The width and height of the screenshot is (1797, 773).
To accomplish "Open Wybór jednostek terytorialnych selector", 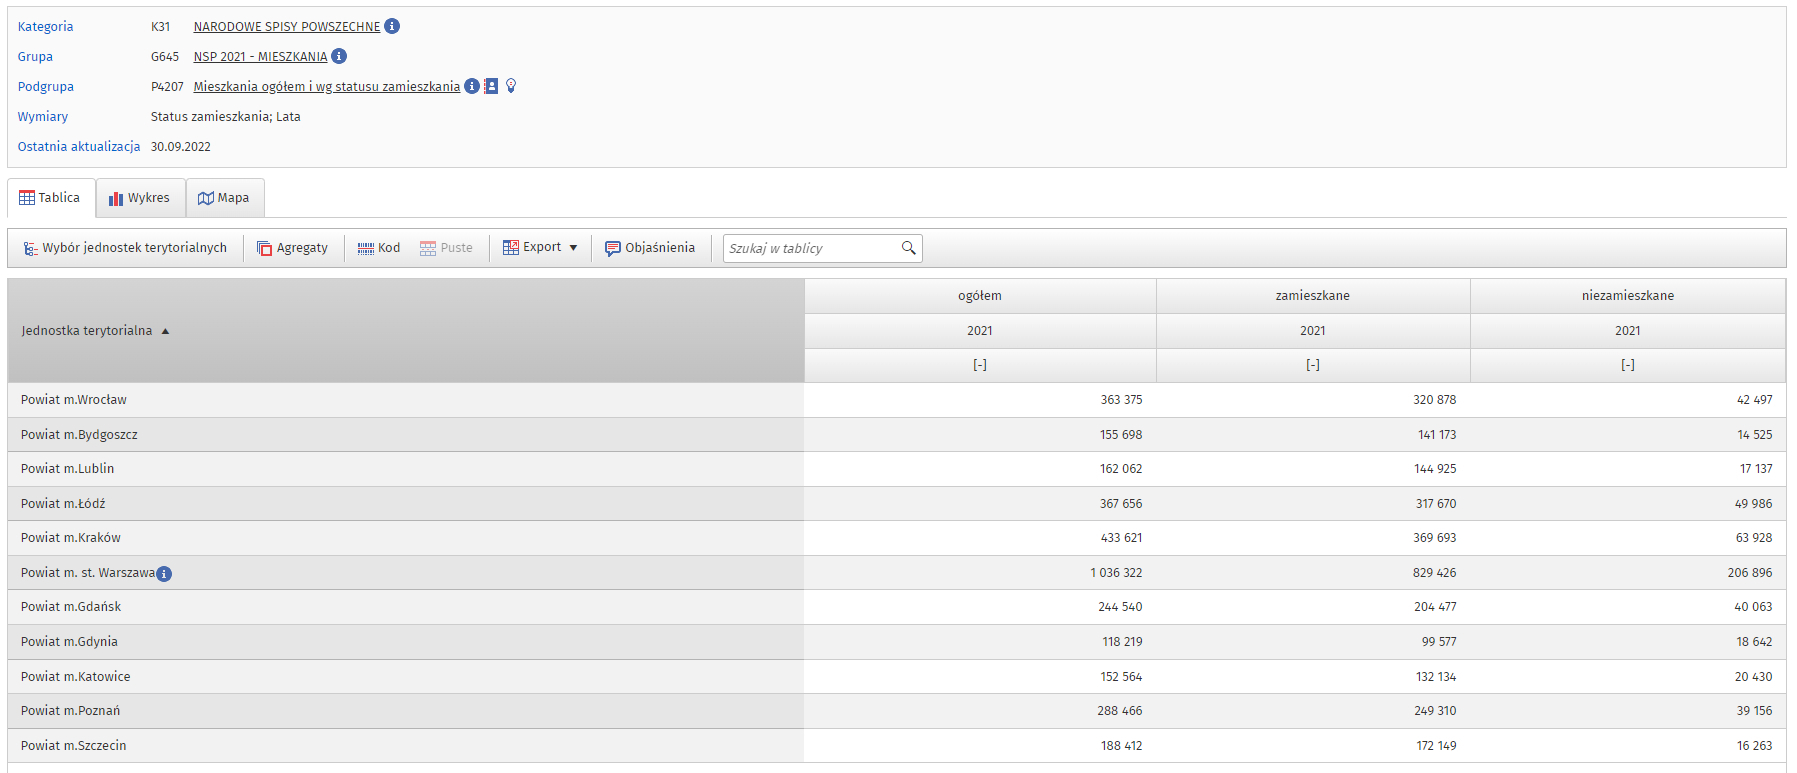I will pyautogui.click(x=126, y=248).
